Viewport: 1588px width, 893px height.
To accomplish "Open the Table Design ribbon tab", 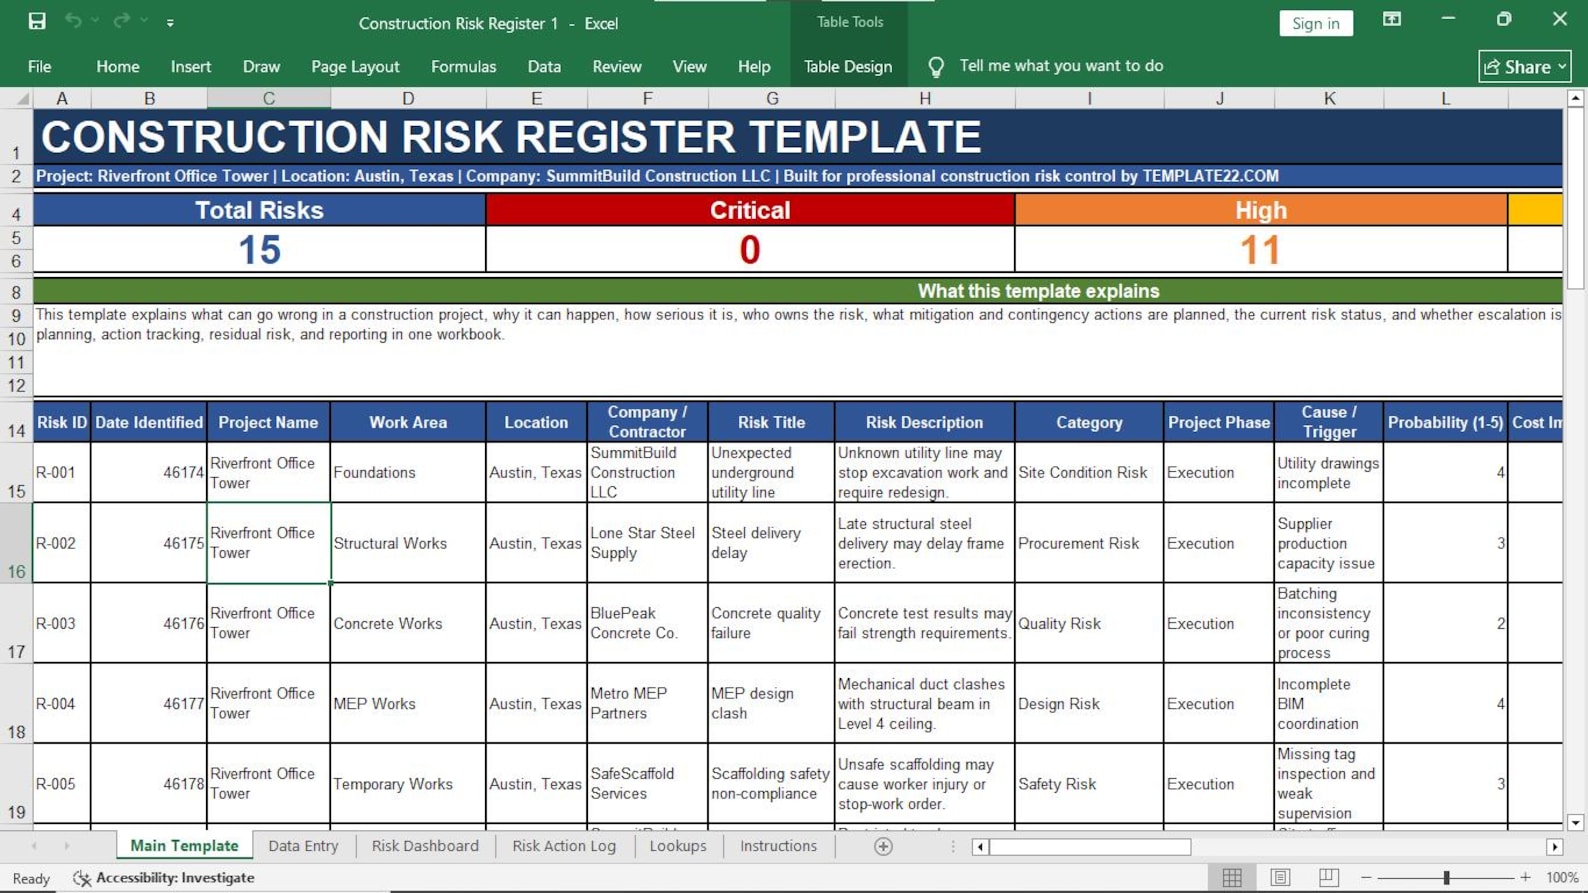I will pyautogui.click(x=848, y=66).
